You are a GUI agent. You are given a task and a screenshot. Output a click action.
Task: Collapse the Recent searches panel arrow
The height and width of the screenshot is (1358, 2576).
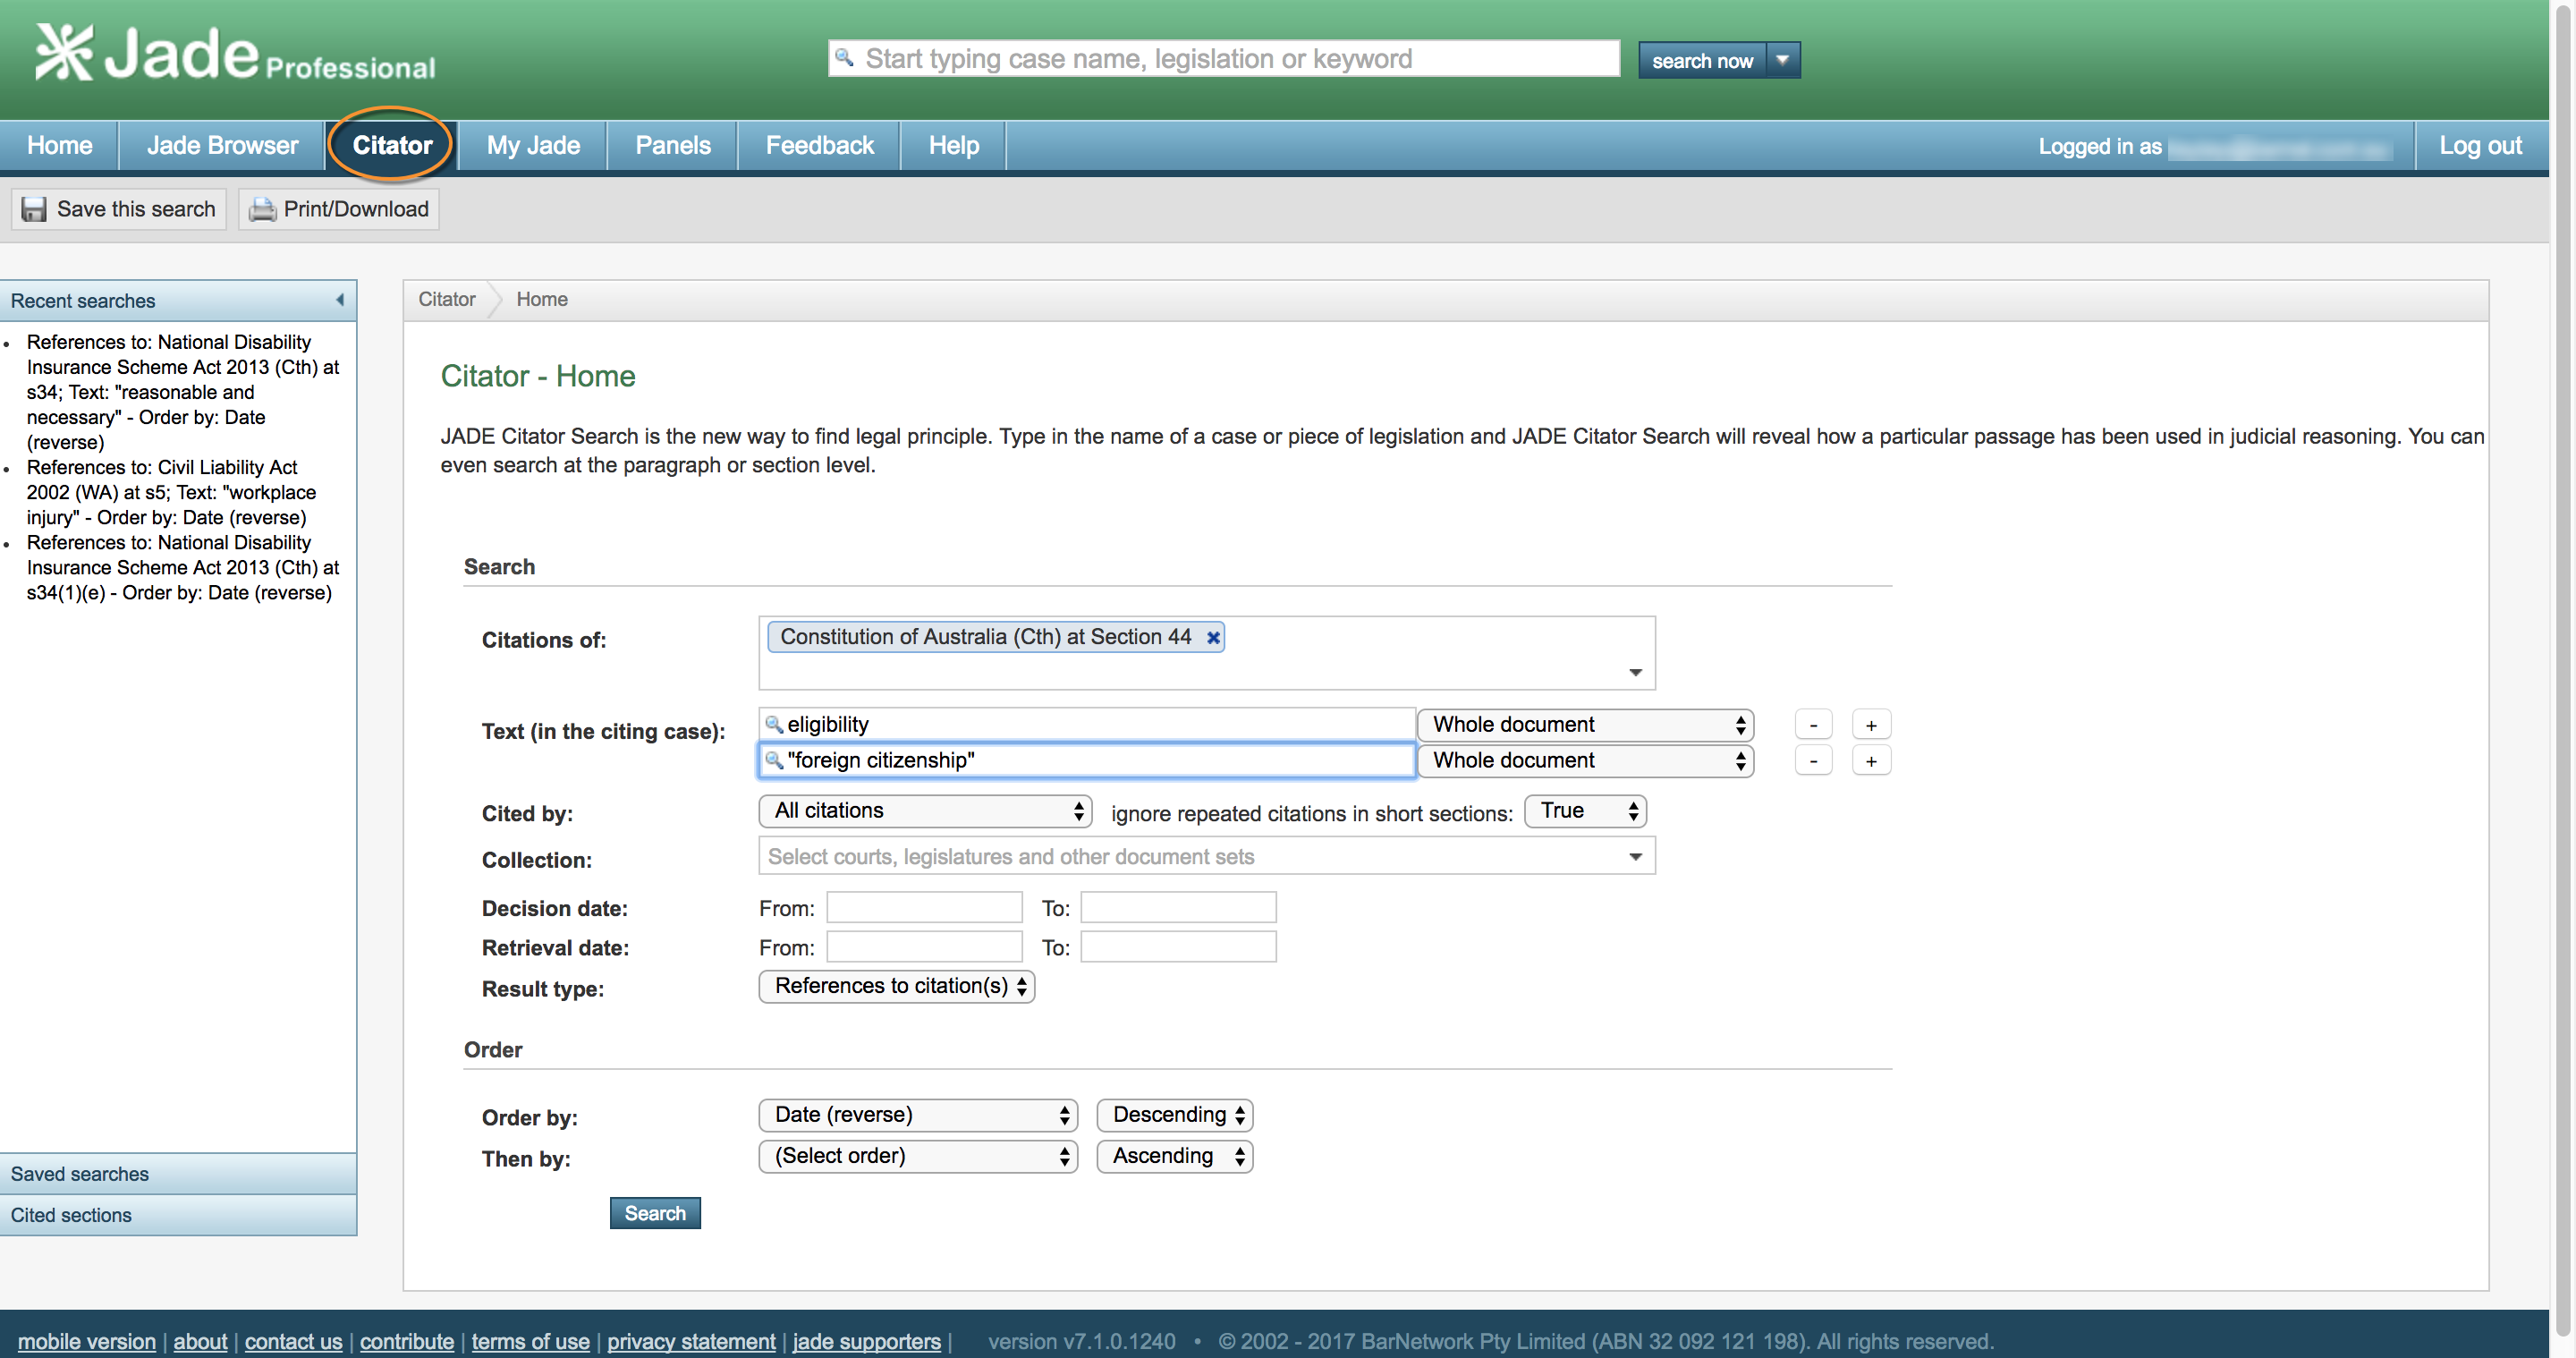340,300
